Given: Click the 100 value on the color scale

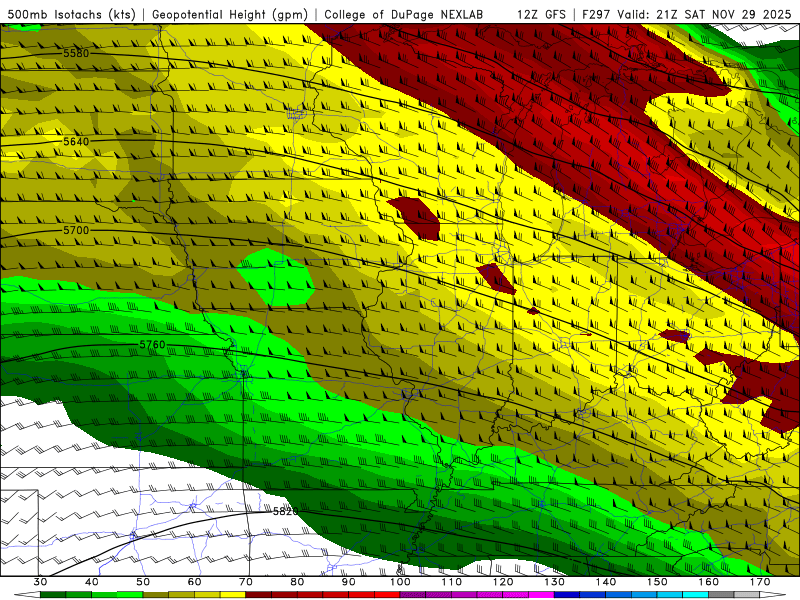Looking at the screenshot, I should click(x=401, y=582).
